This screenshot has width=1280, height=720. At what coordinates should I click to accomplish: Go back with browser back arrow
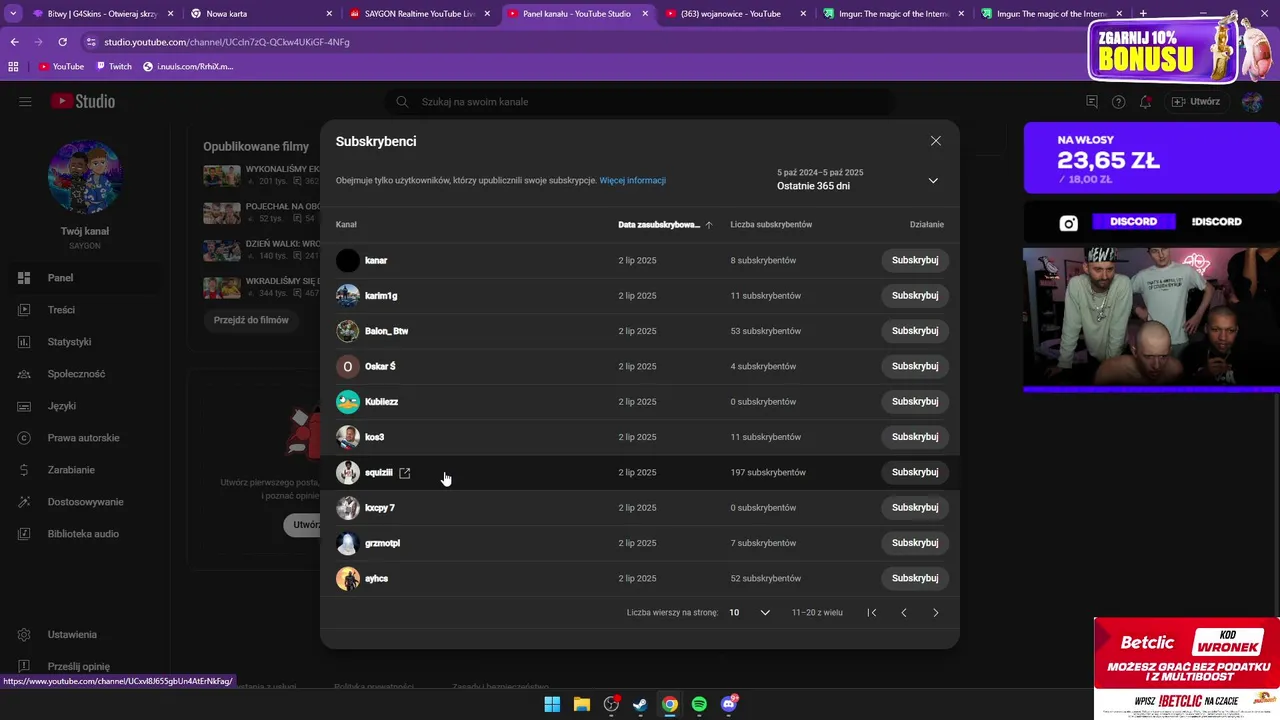(14, 42)
